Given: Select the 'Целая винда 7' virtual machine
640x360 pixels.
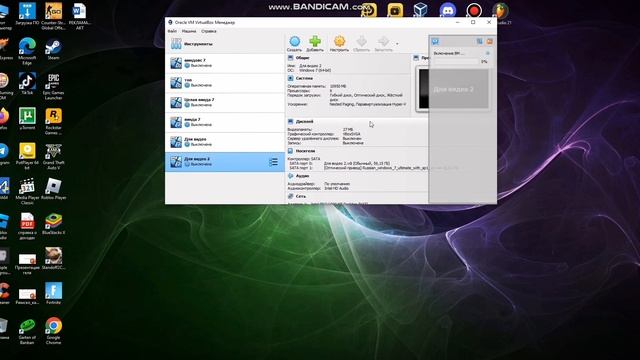Looking at the screenshot, I should pyautogui.click(x=225, y=102).
